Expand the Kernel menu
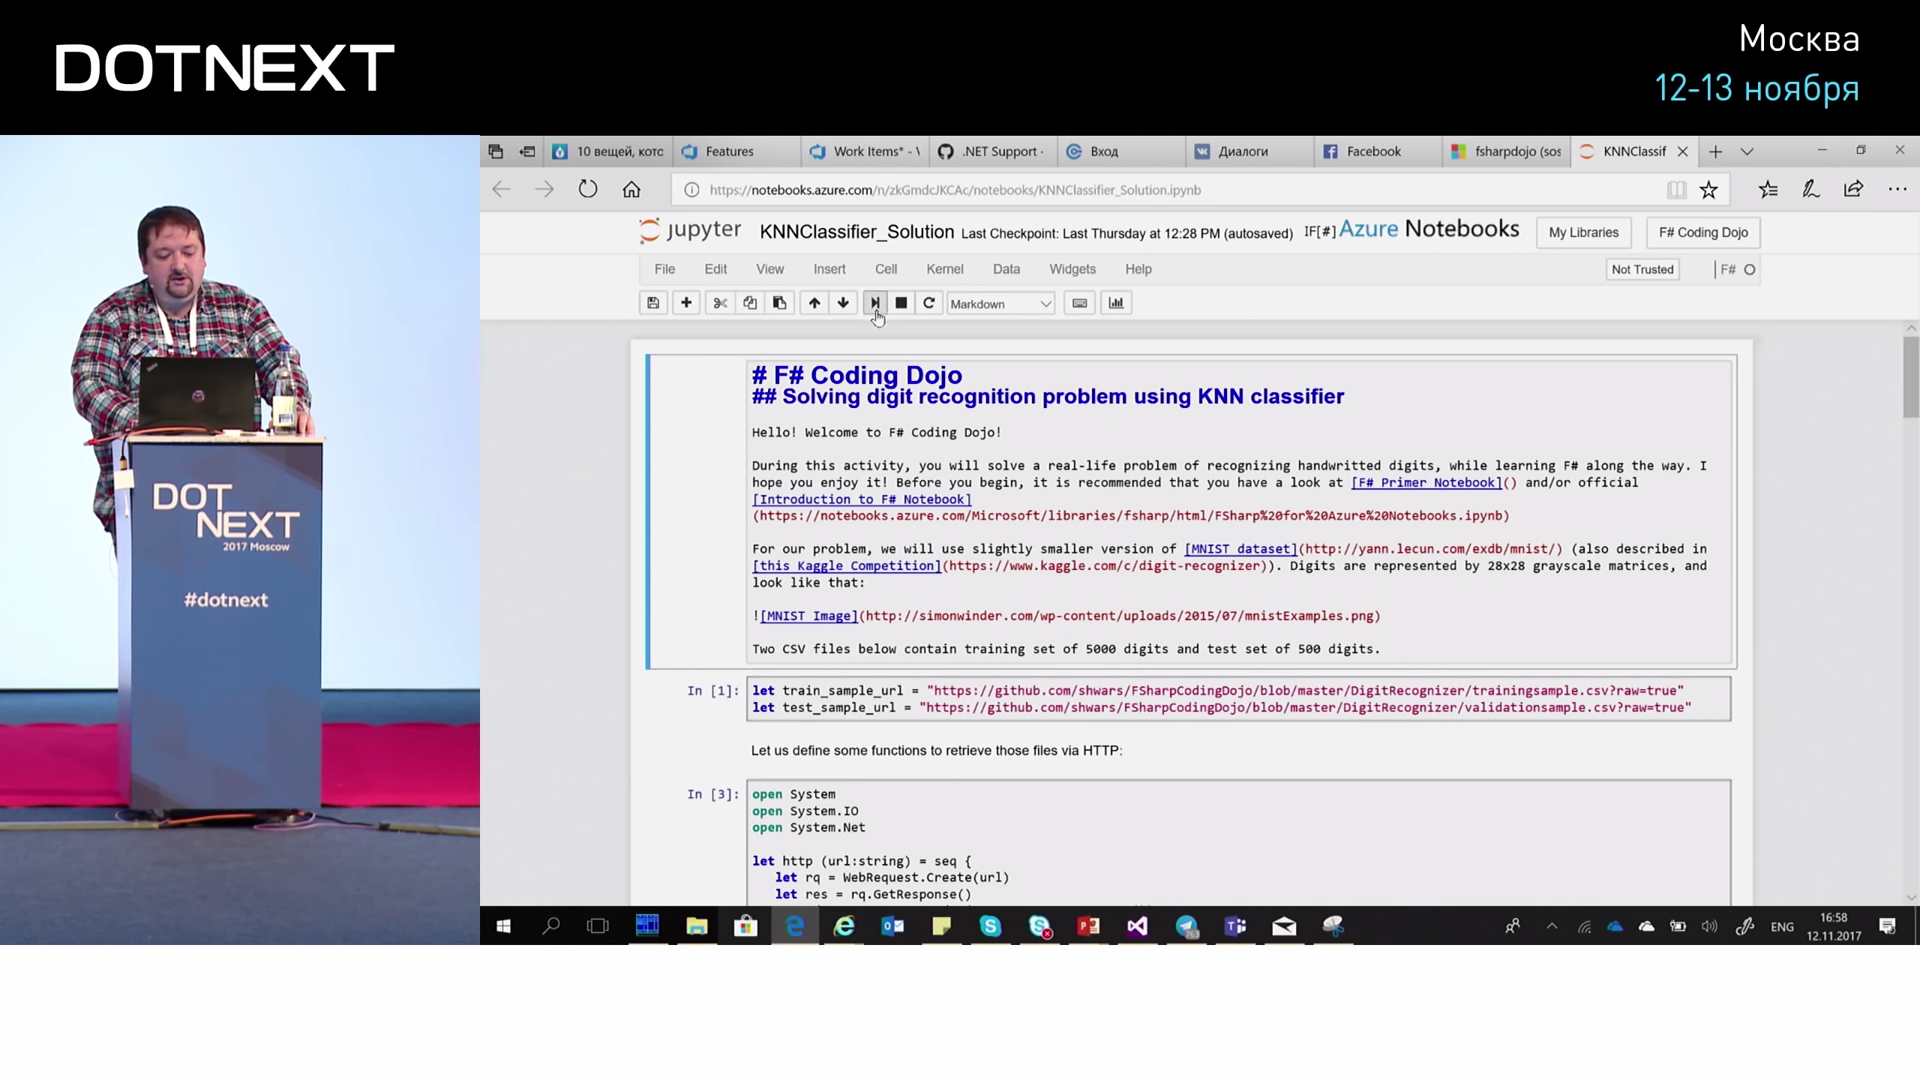1920x1080 pixels. click(944, 269)
